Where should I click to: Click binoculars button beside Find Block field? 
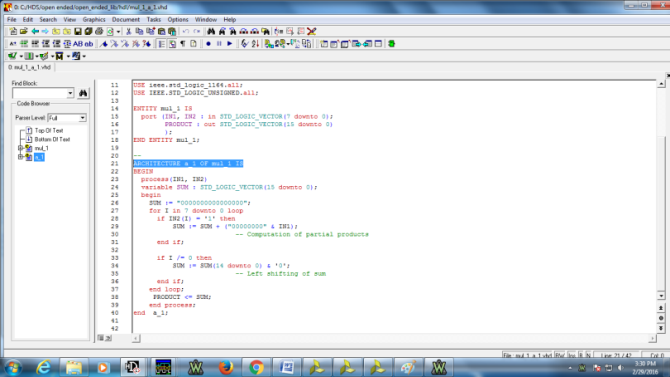click(x=83, y=93)
